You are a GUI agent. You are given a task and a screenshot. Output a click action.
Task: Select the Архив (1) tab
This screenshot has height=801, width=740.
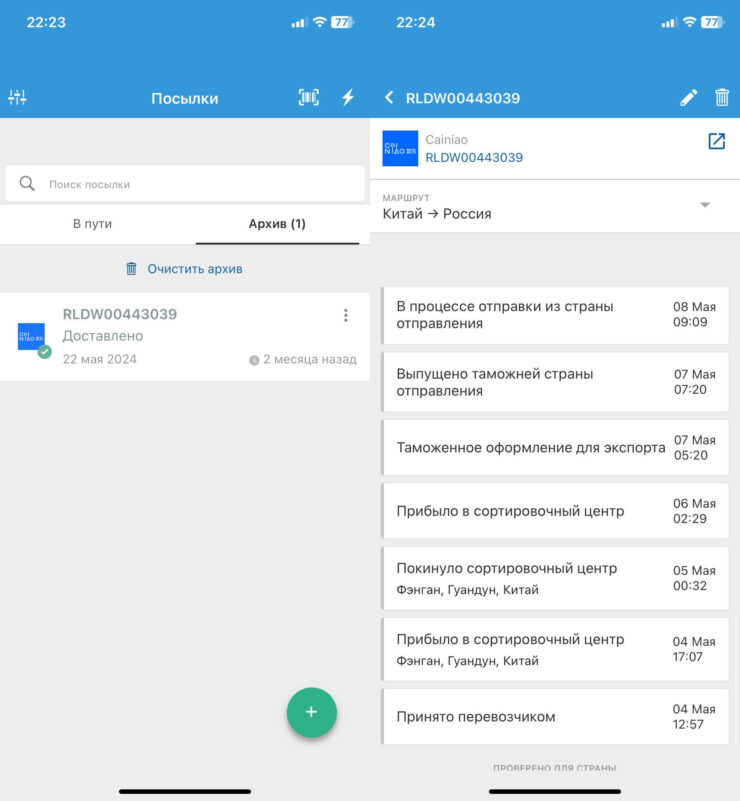pos(277,224)
